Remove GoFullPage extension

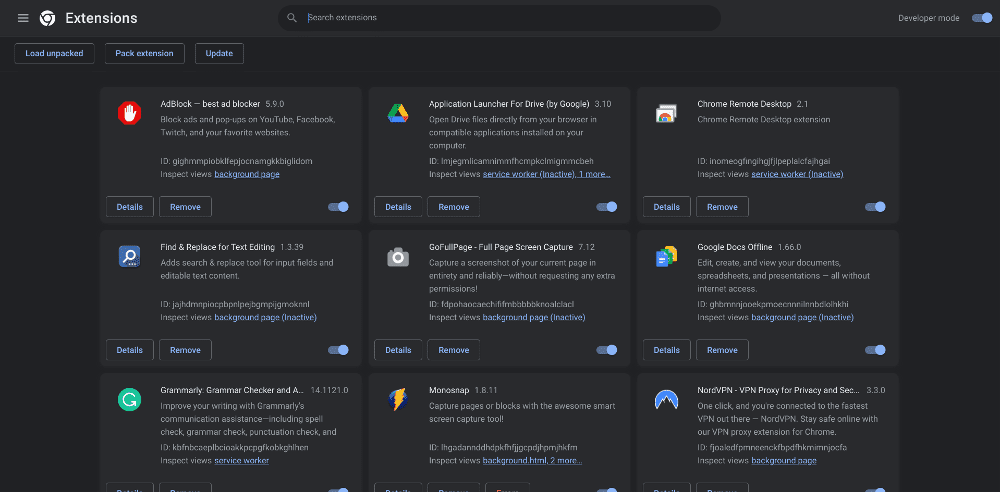(453, 350)
